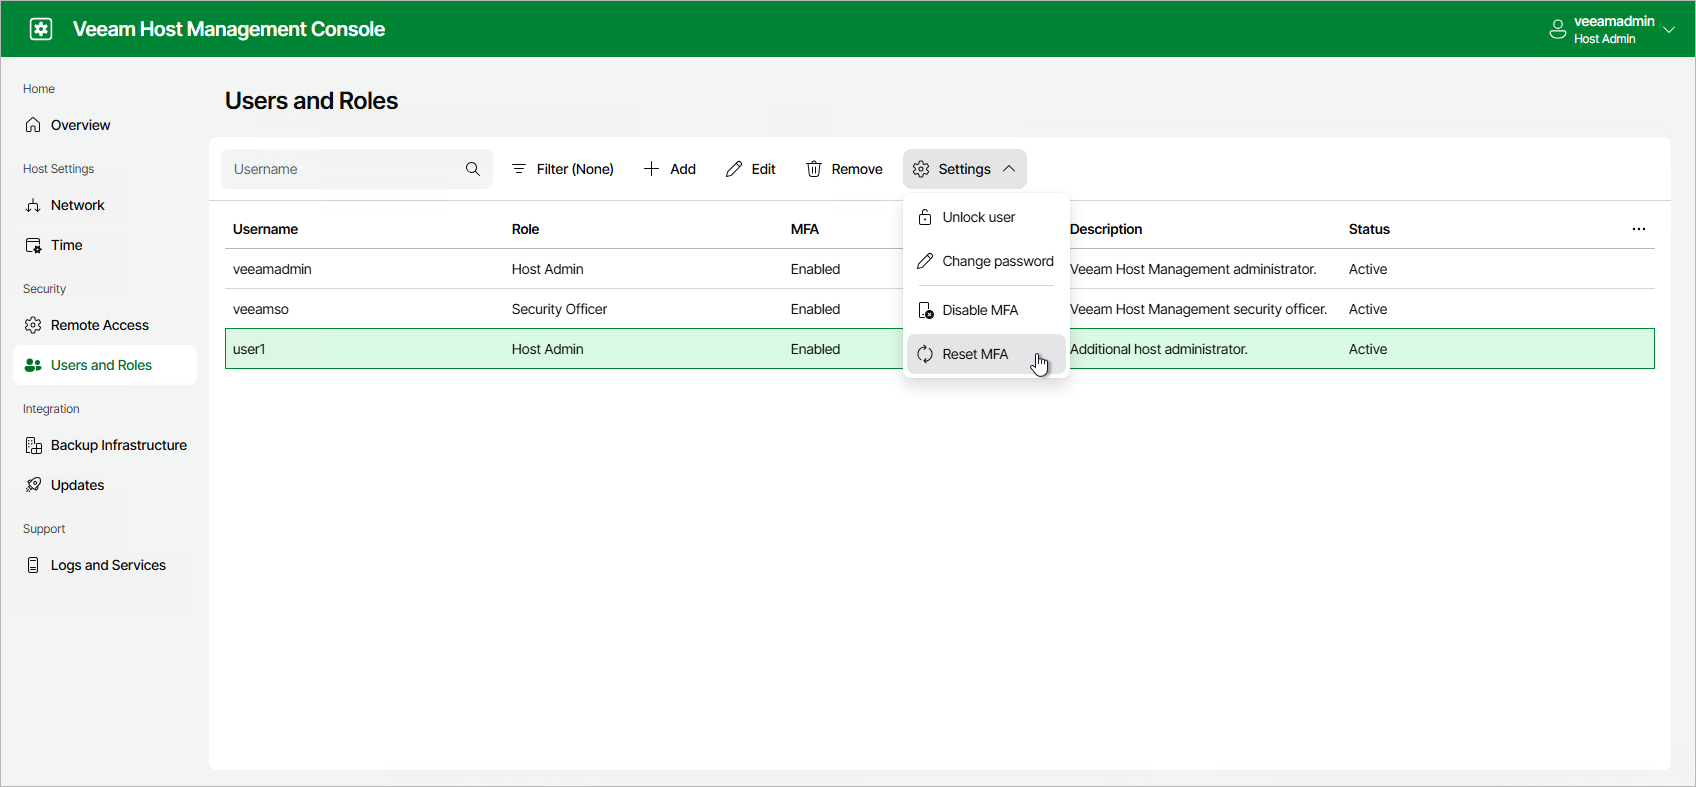1696x787 pixels.
Task: Click 'Veeam Host Management administrator.' description
Action: pos(1193,269)
